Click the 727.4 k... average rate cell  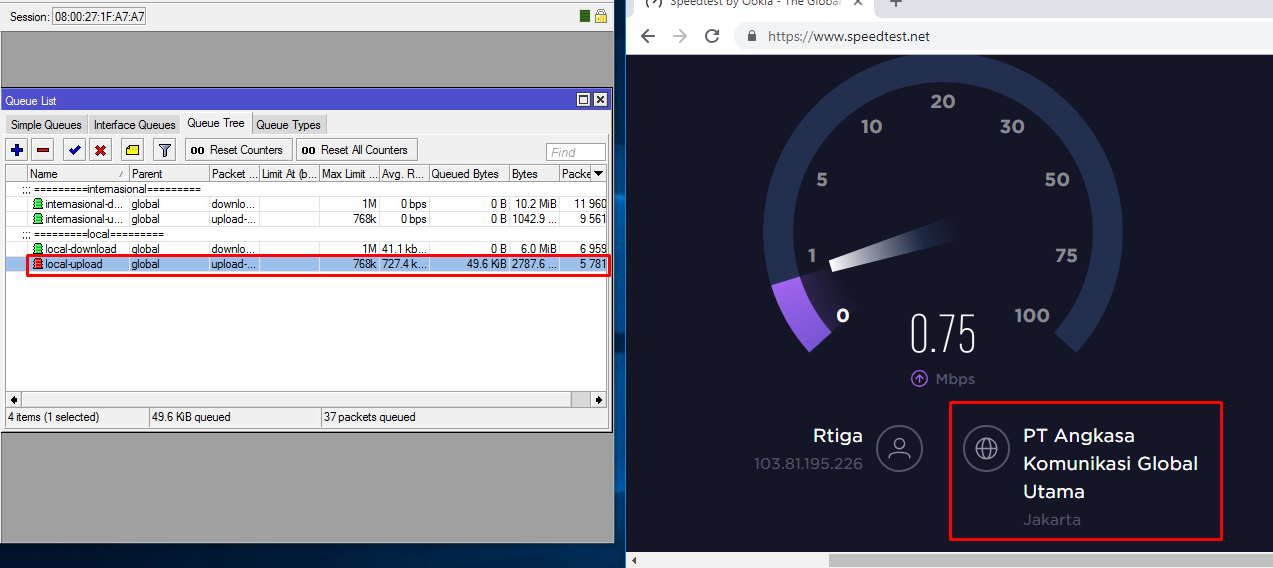pos(404,264)
